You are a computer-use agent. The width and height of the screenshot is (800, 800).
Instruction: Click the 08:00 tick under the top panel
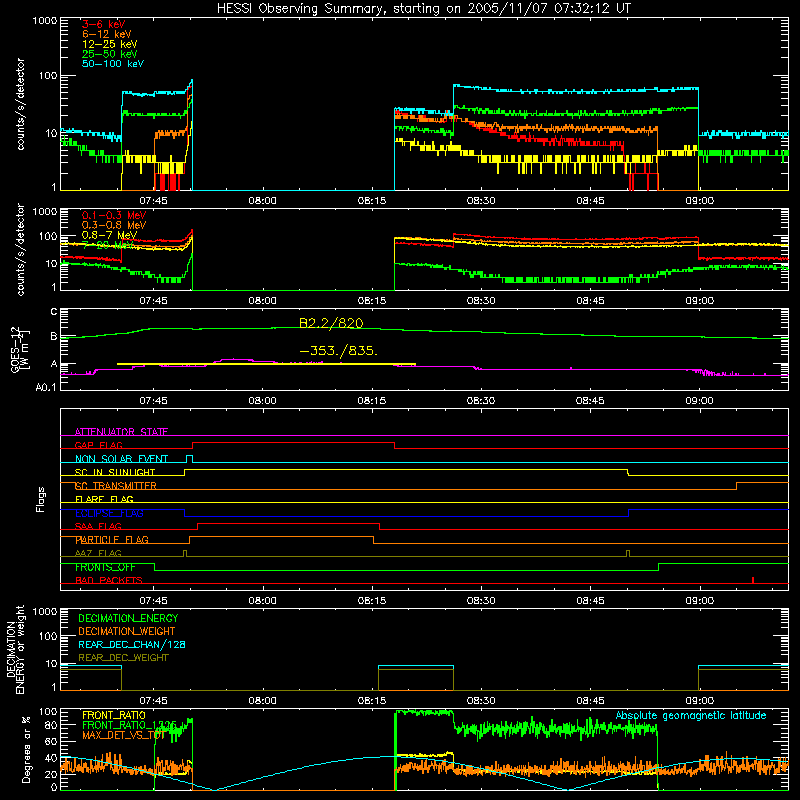pos(262,201)
